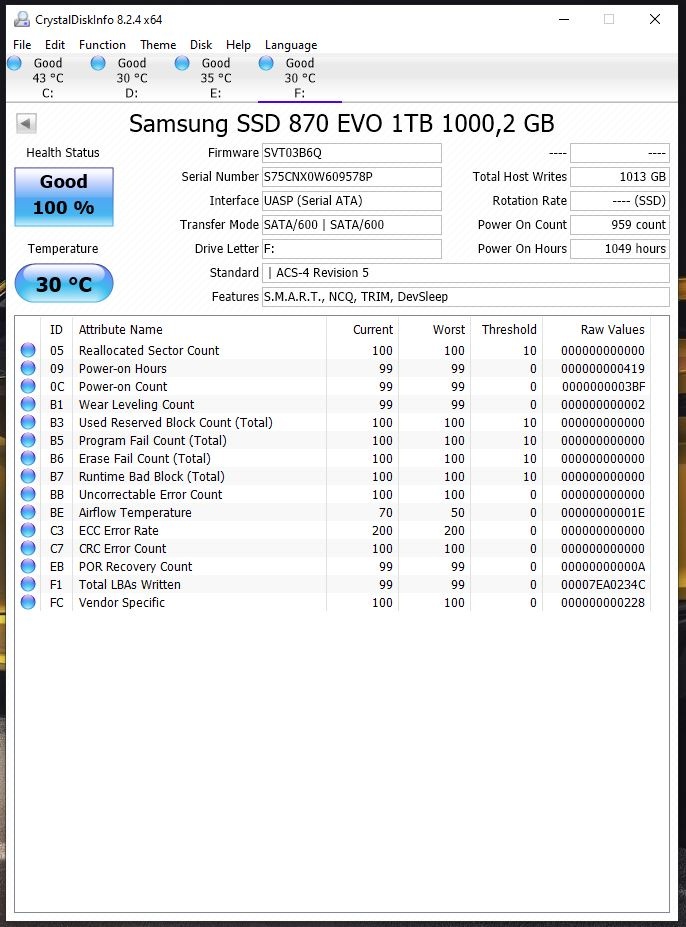686x927 pixels.
Task: Click the Firmware field SVT03B6Q
Action: click(352, 153)
